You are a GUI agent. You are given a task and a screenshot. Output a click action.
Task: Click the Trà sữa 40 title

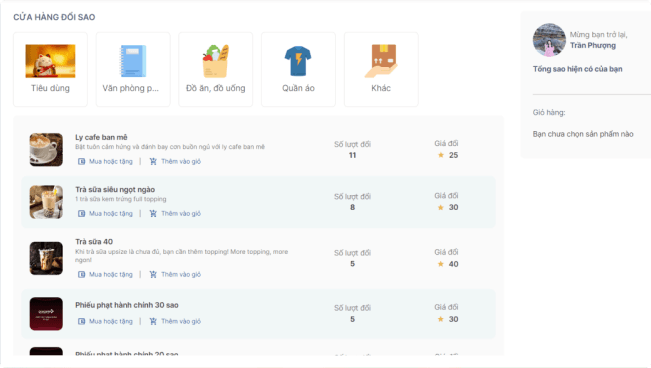click(94, 242)
